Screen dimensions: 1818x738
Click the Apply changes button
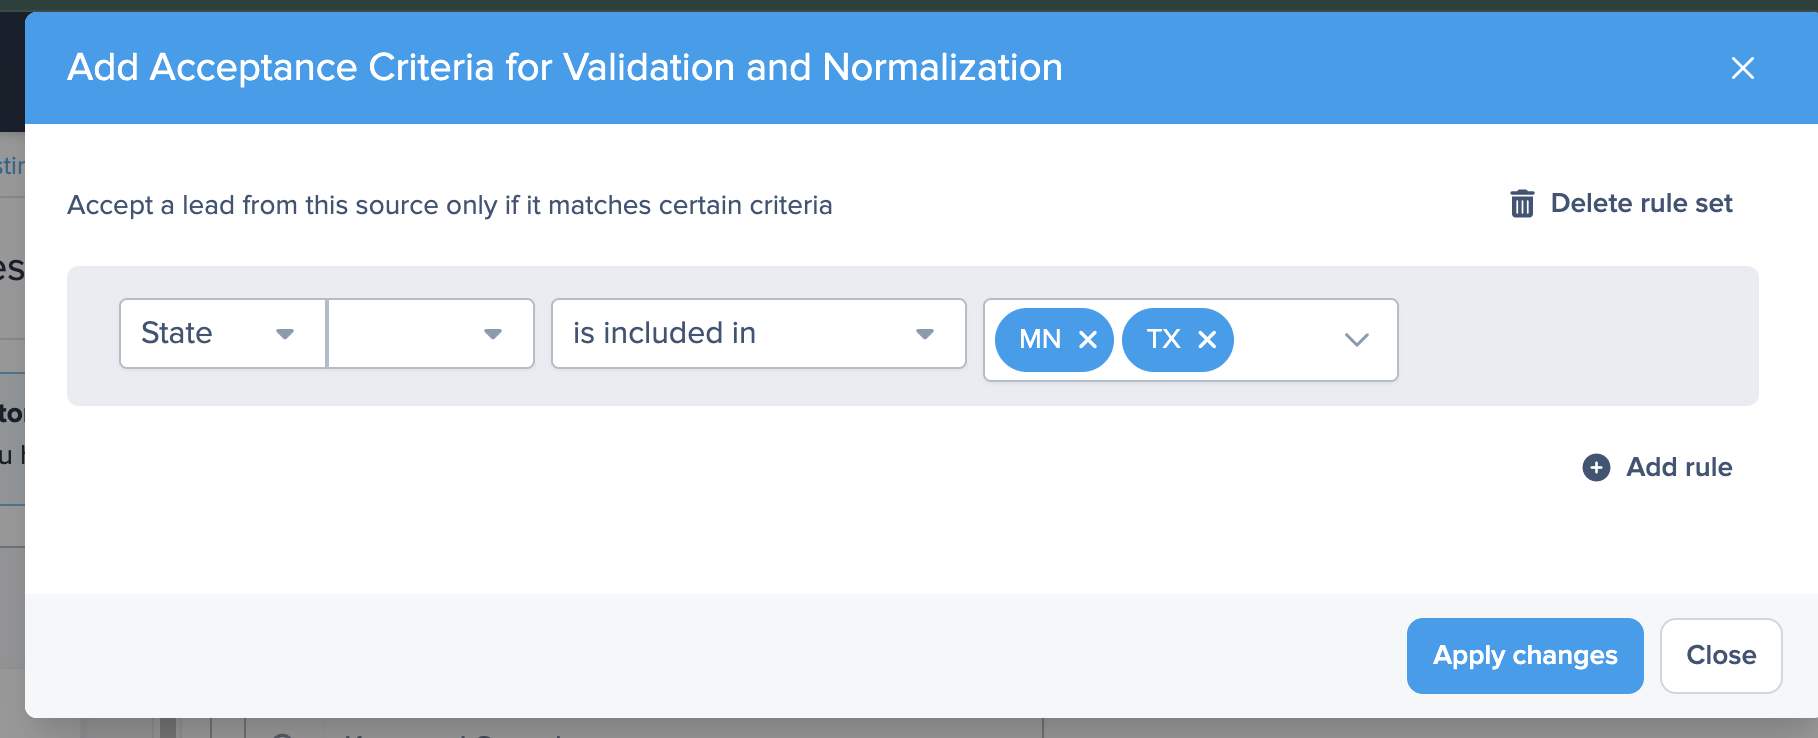pyautogui.click(x=1524, y=656)
